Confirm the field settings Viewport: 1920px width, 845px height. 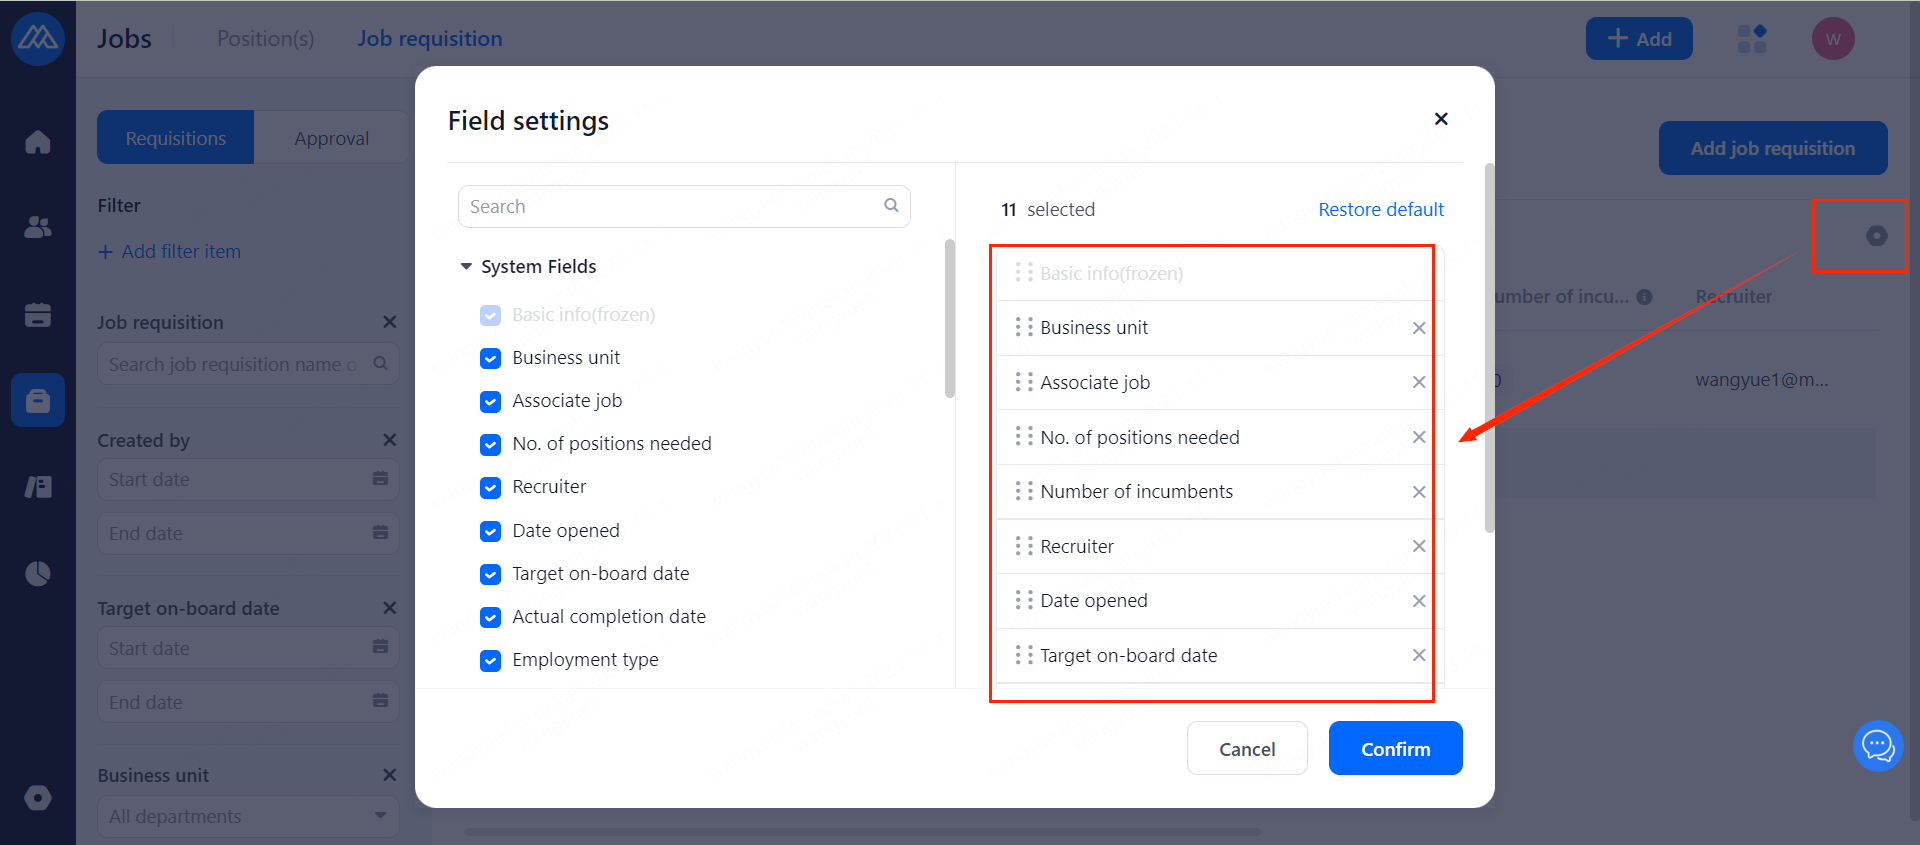click(x=1395, y=749)
